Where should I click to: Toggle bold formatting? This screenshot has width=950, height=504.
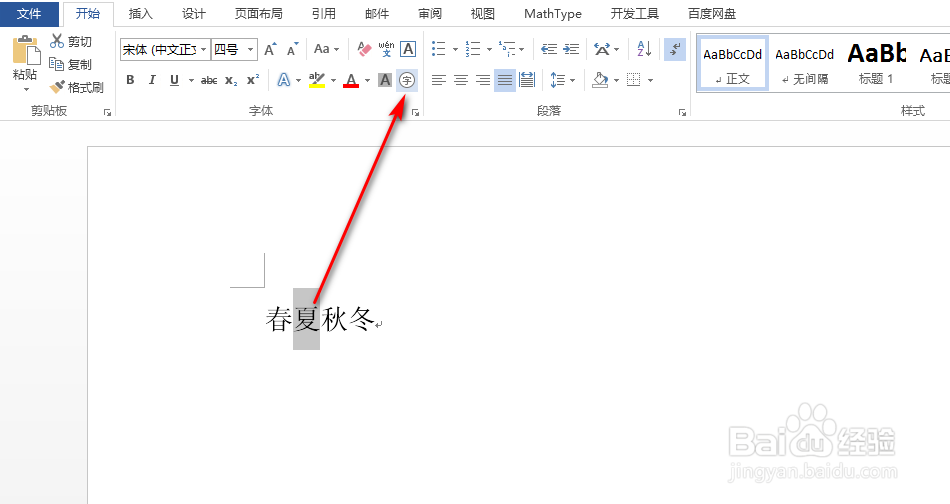point(130,80)
